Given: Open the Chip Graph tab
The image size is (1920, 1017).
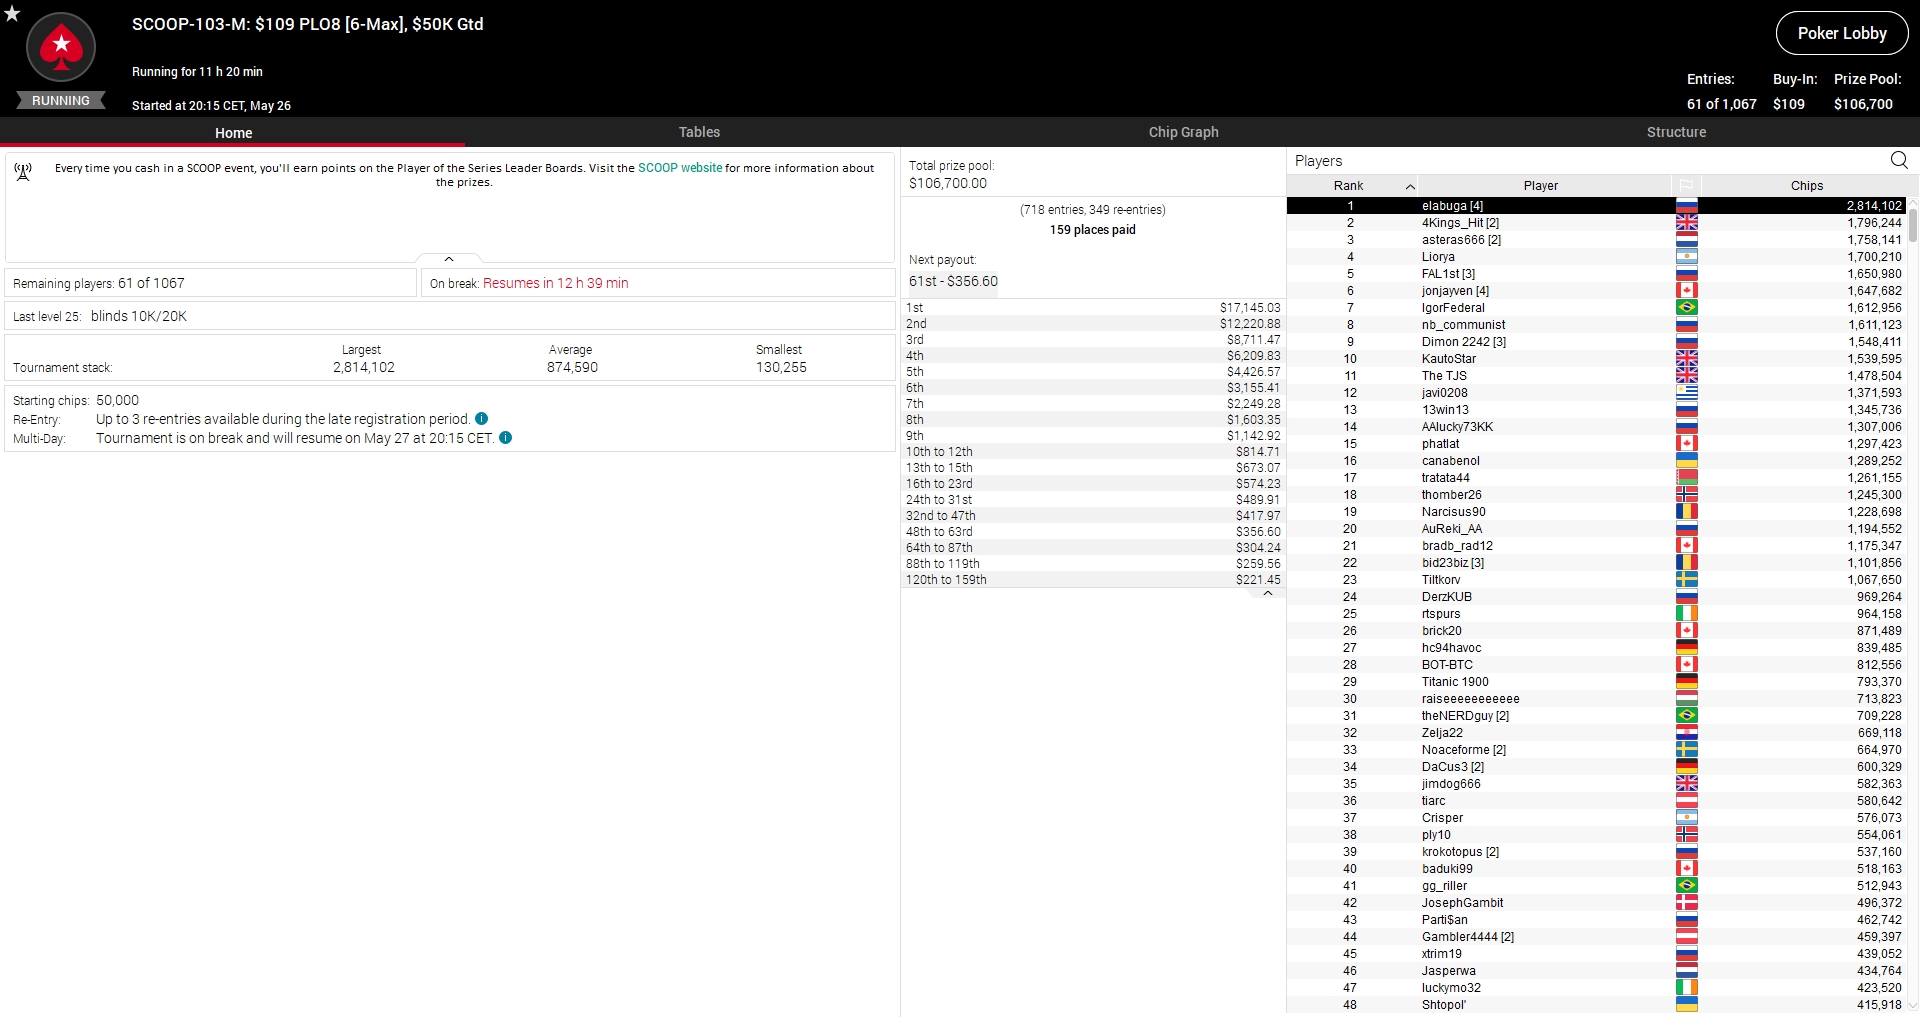Looking at the screenshot, I should [x=1183, y=132].
